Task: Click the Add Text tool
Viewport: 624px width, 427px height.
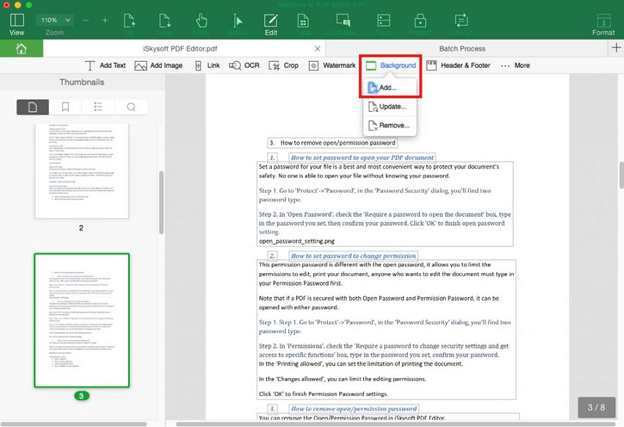Action: [x=105, y=65]
